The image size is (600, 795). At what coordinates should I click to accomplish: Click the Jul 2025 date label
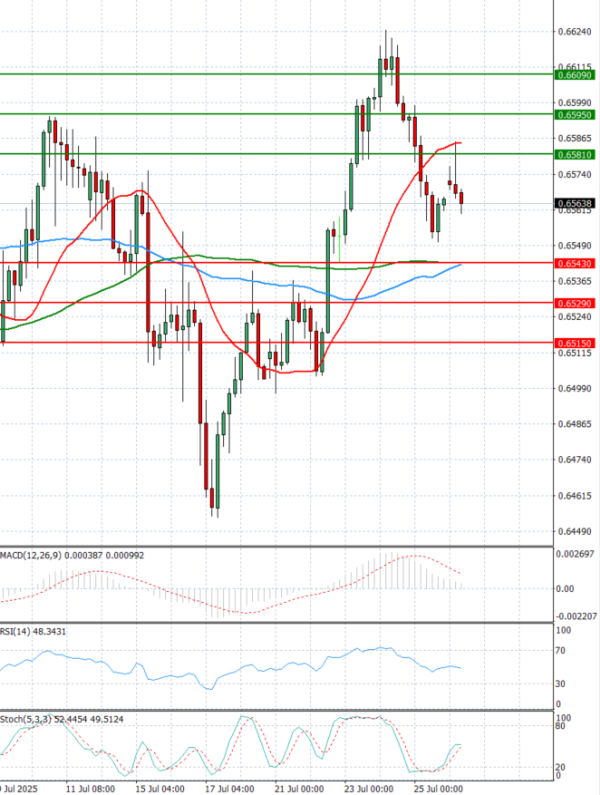(21, 789)
